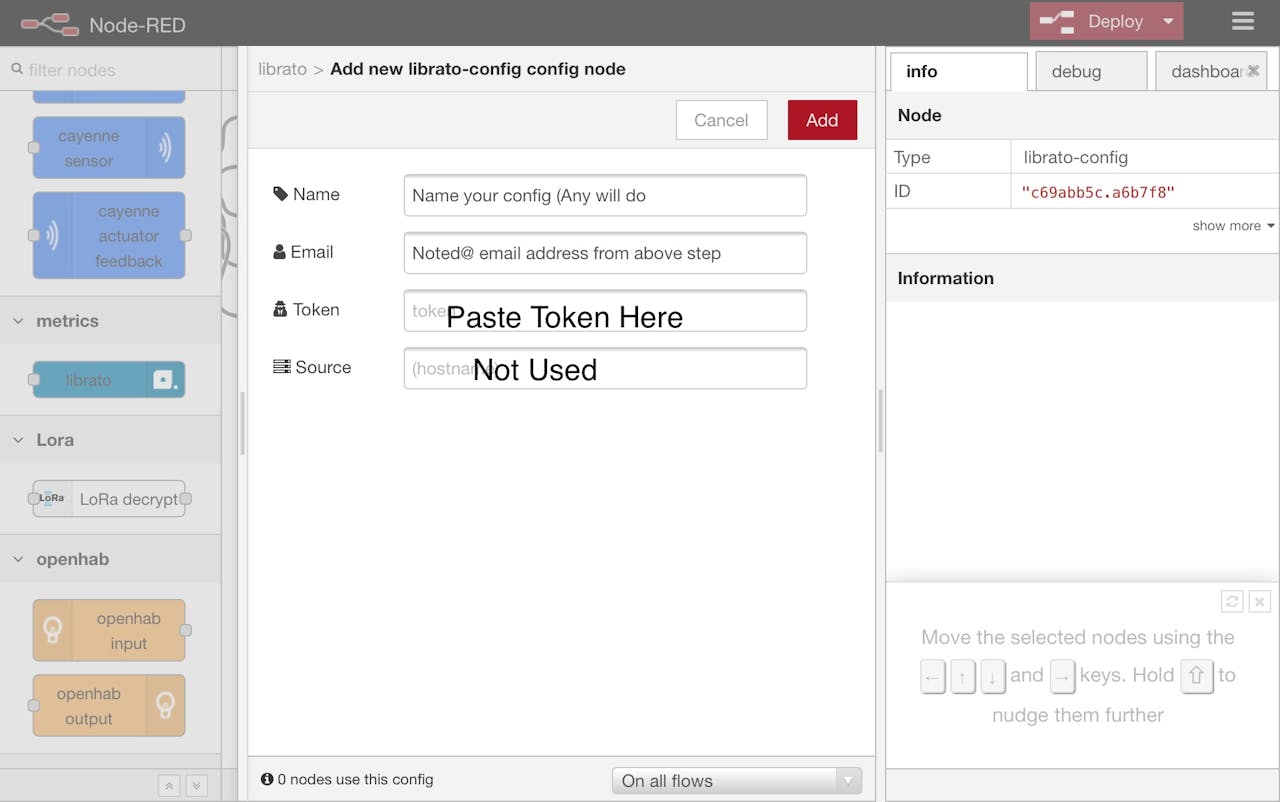Click the Information section header
The width and height of the screenshot is (1280, 802).
[x=1082, y=278]
